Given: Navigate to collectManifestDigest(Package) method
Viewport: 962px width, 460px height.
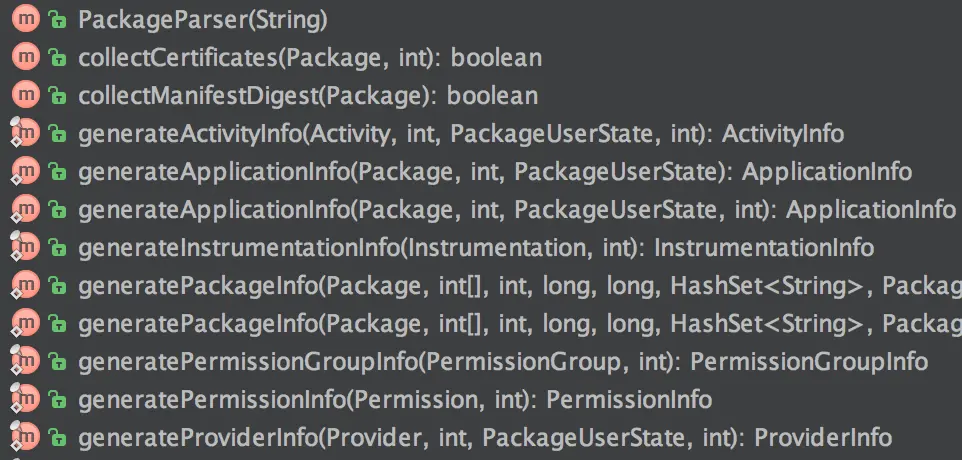Looking at the screenshot, I should tap(307, 96).
